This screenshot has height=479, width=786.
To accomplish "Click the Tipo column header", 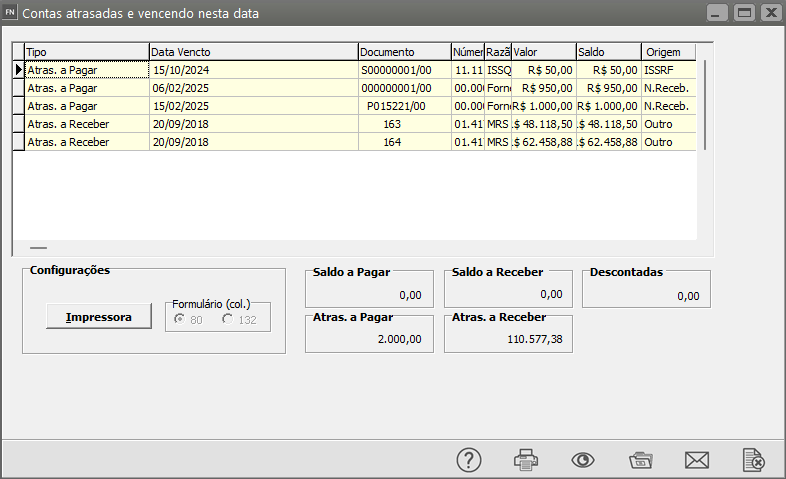I will pos(86,52).
